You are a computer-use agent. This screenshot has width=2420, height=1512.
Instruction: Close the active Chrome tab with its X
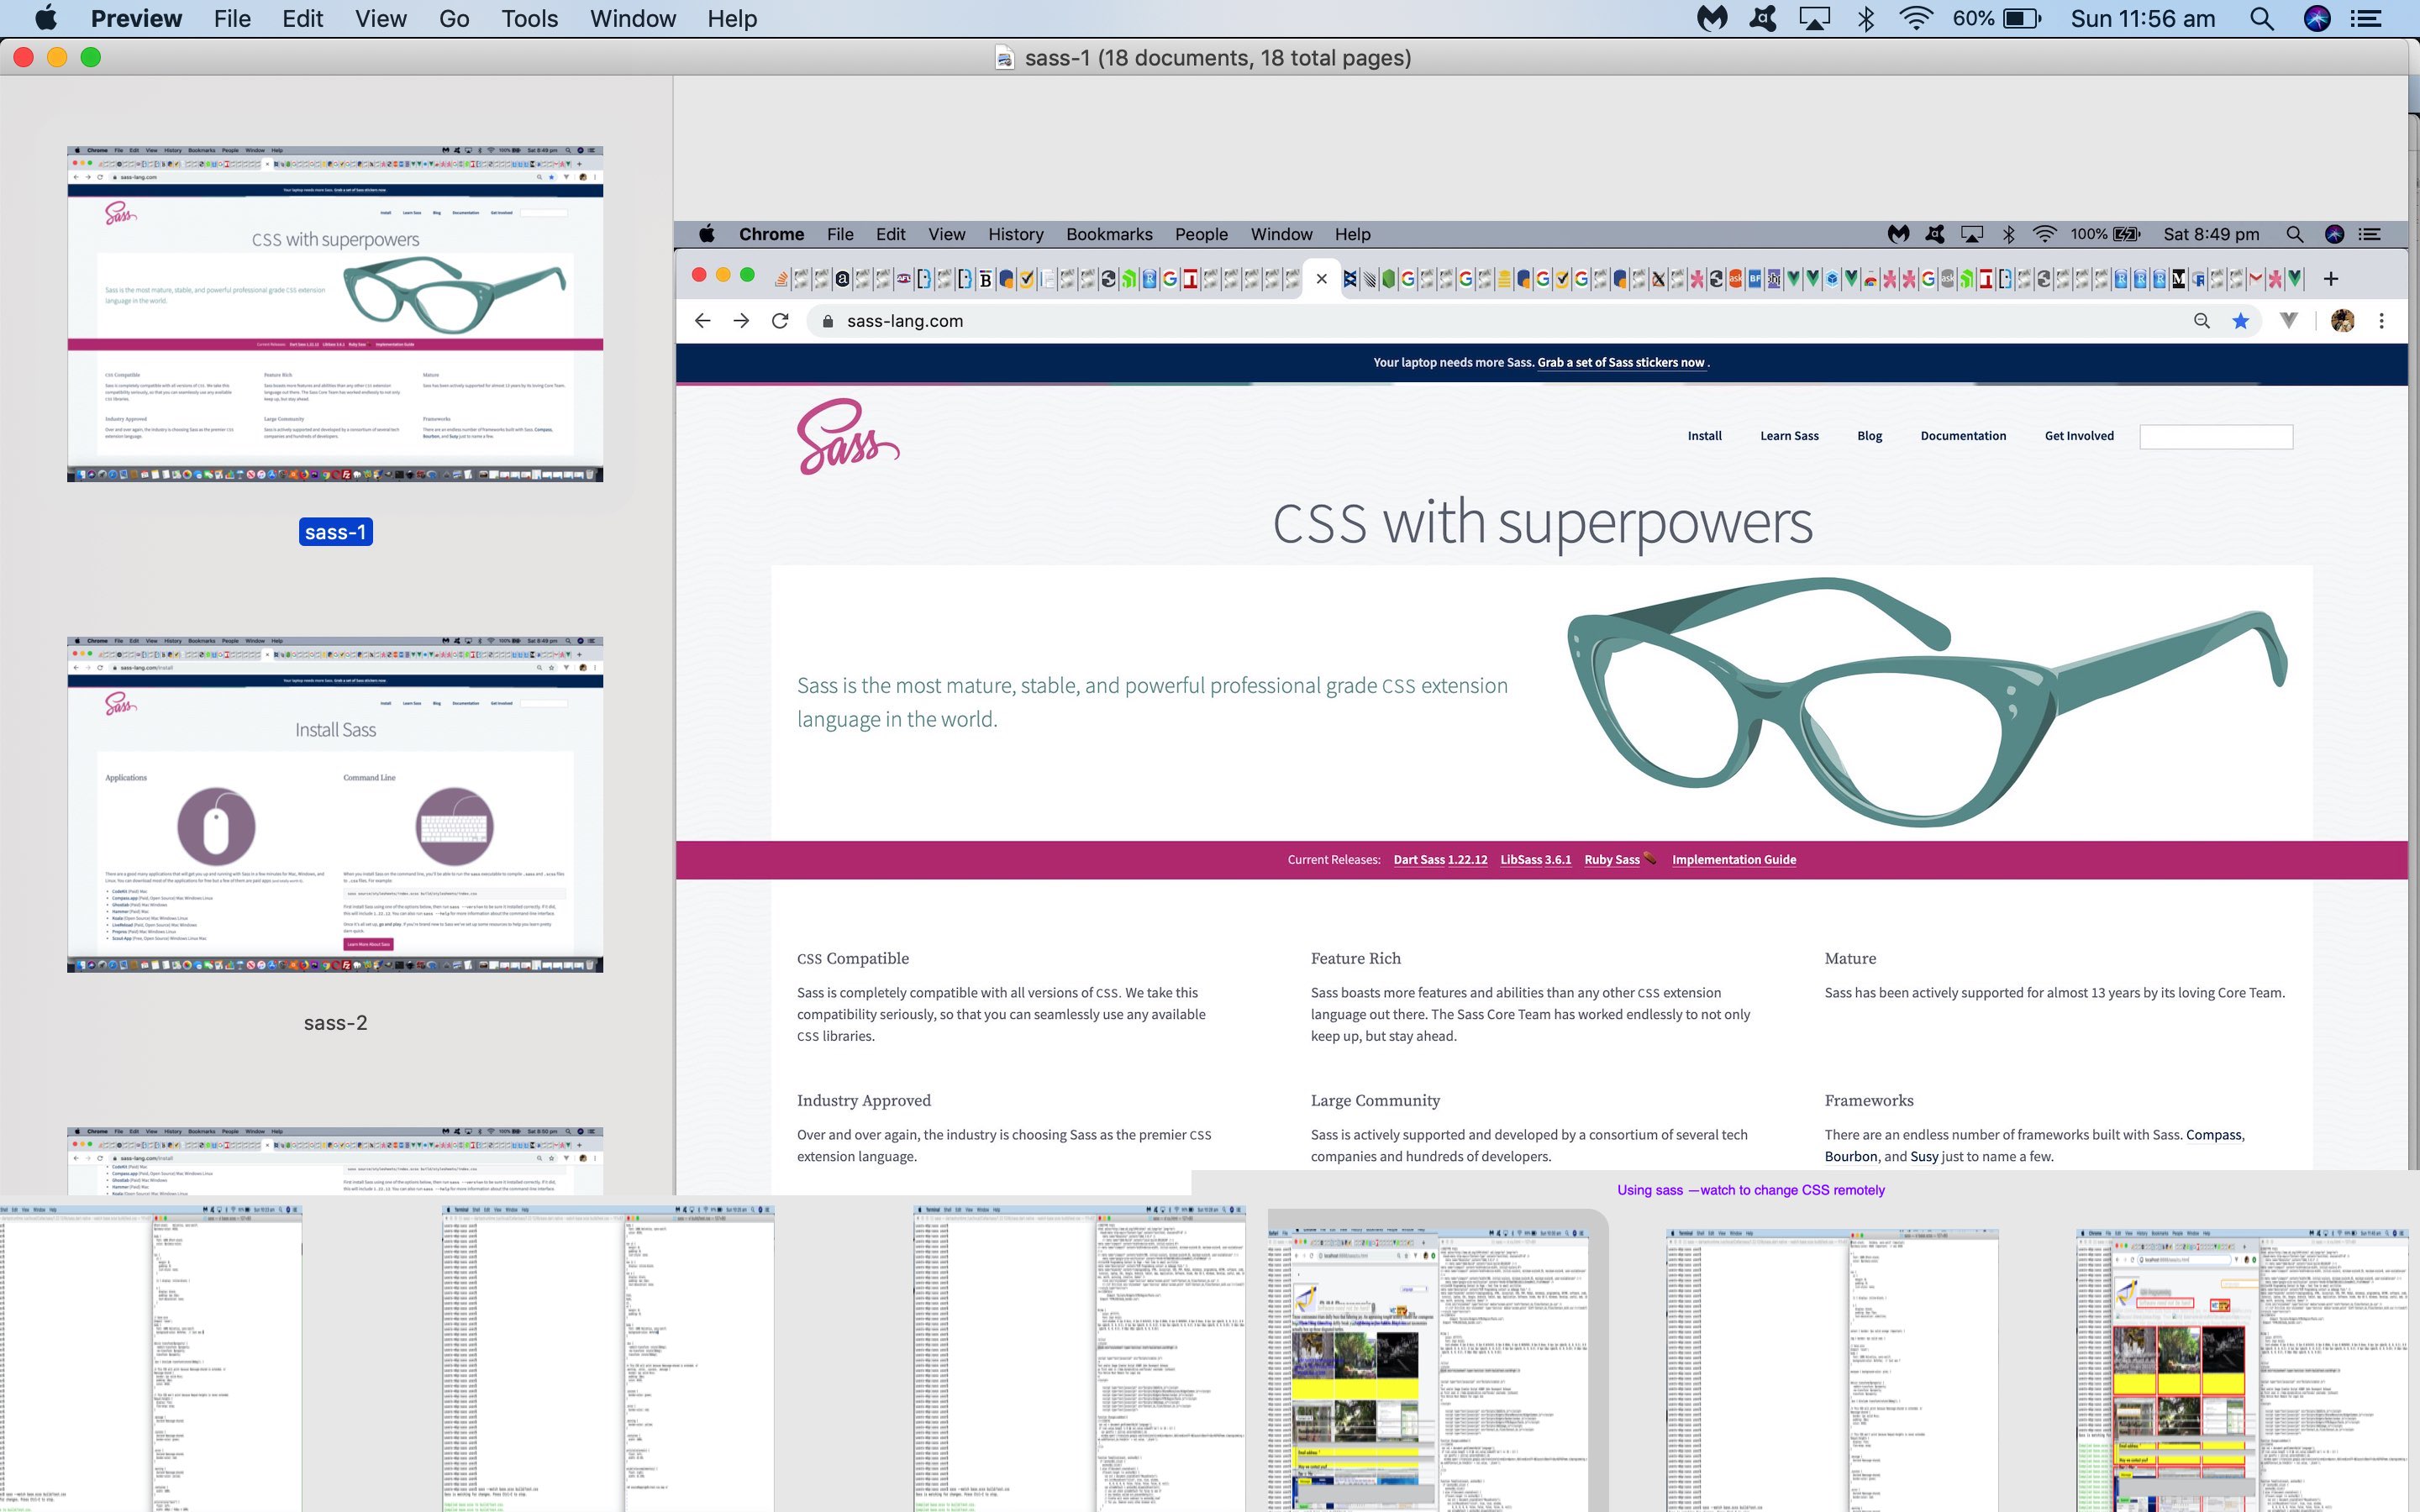click(x=1322, y=279)
